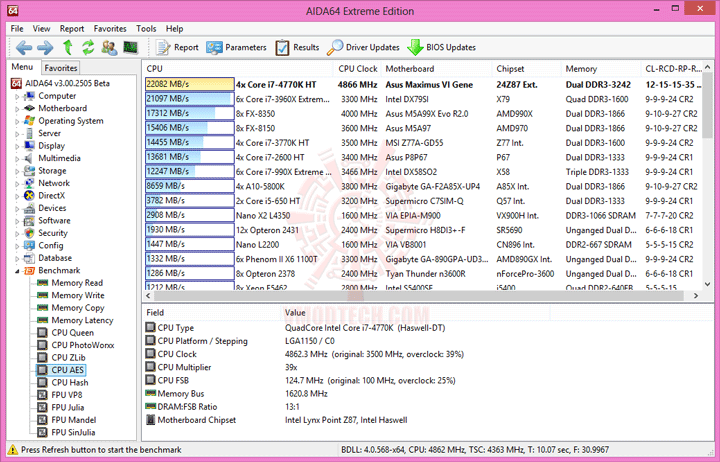Open the Help menu

tap(174, 28)
